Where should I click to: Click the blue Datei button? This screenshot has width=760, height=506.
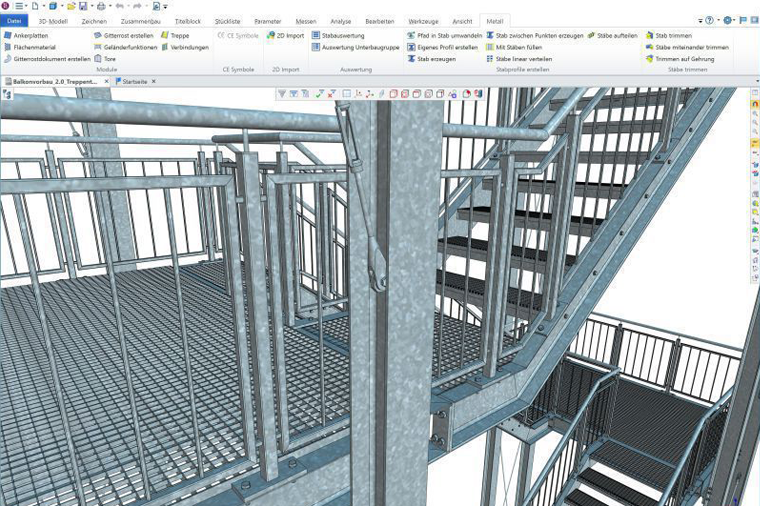pyautogui.click(x=15, y=20)
